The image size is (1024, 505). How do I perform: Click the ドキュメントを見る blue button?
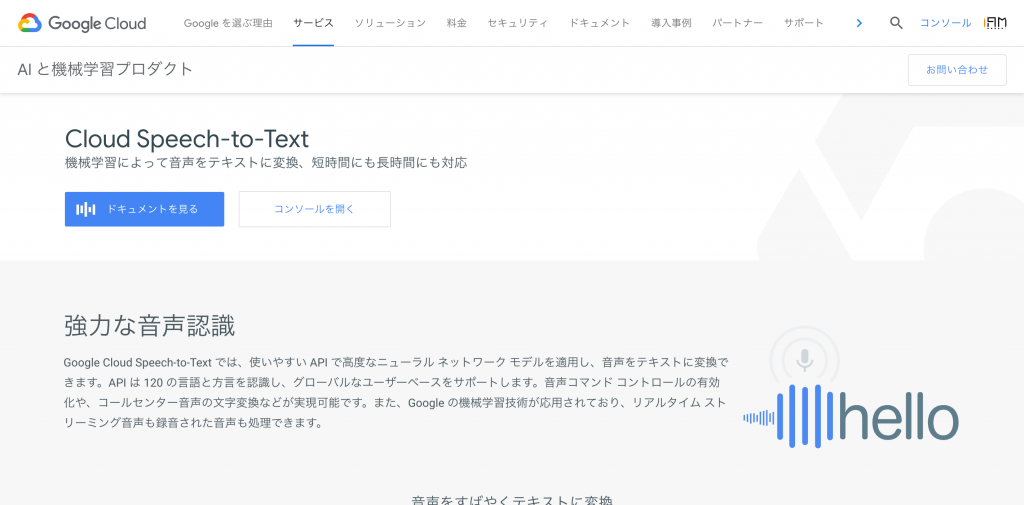pyautogui.click(x=144, y=209)
